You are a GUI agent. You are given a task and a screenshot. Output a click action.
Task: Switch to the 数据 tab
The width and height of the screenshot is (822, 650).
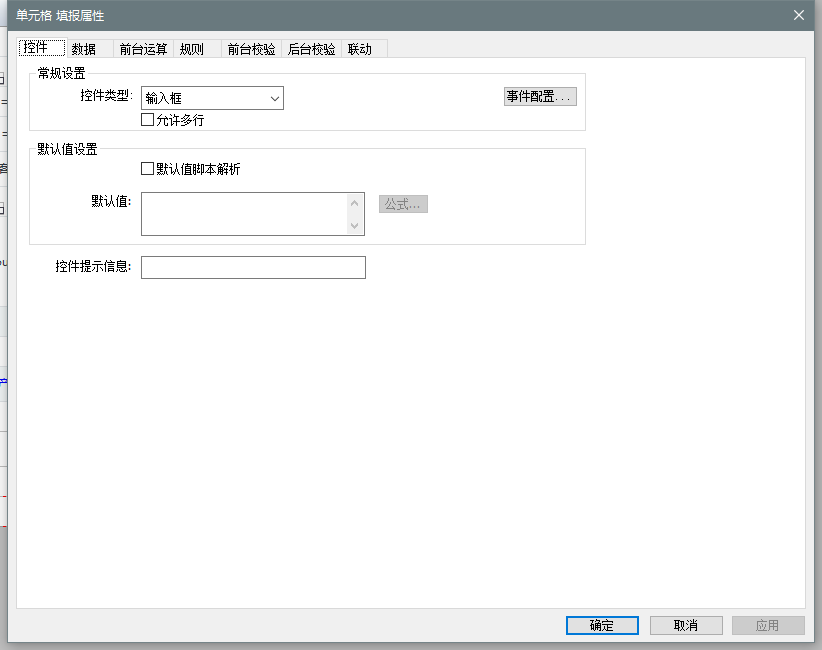click(84, 49)
